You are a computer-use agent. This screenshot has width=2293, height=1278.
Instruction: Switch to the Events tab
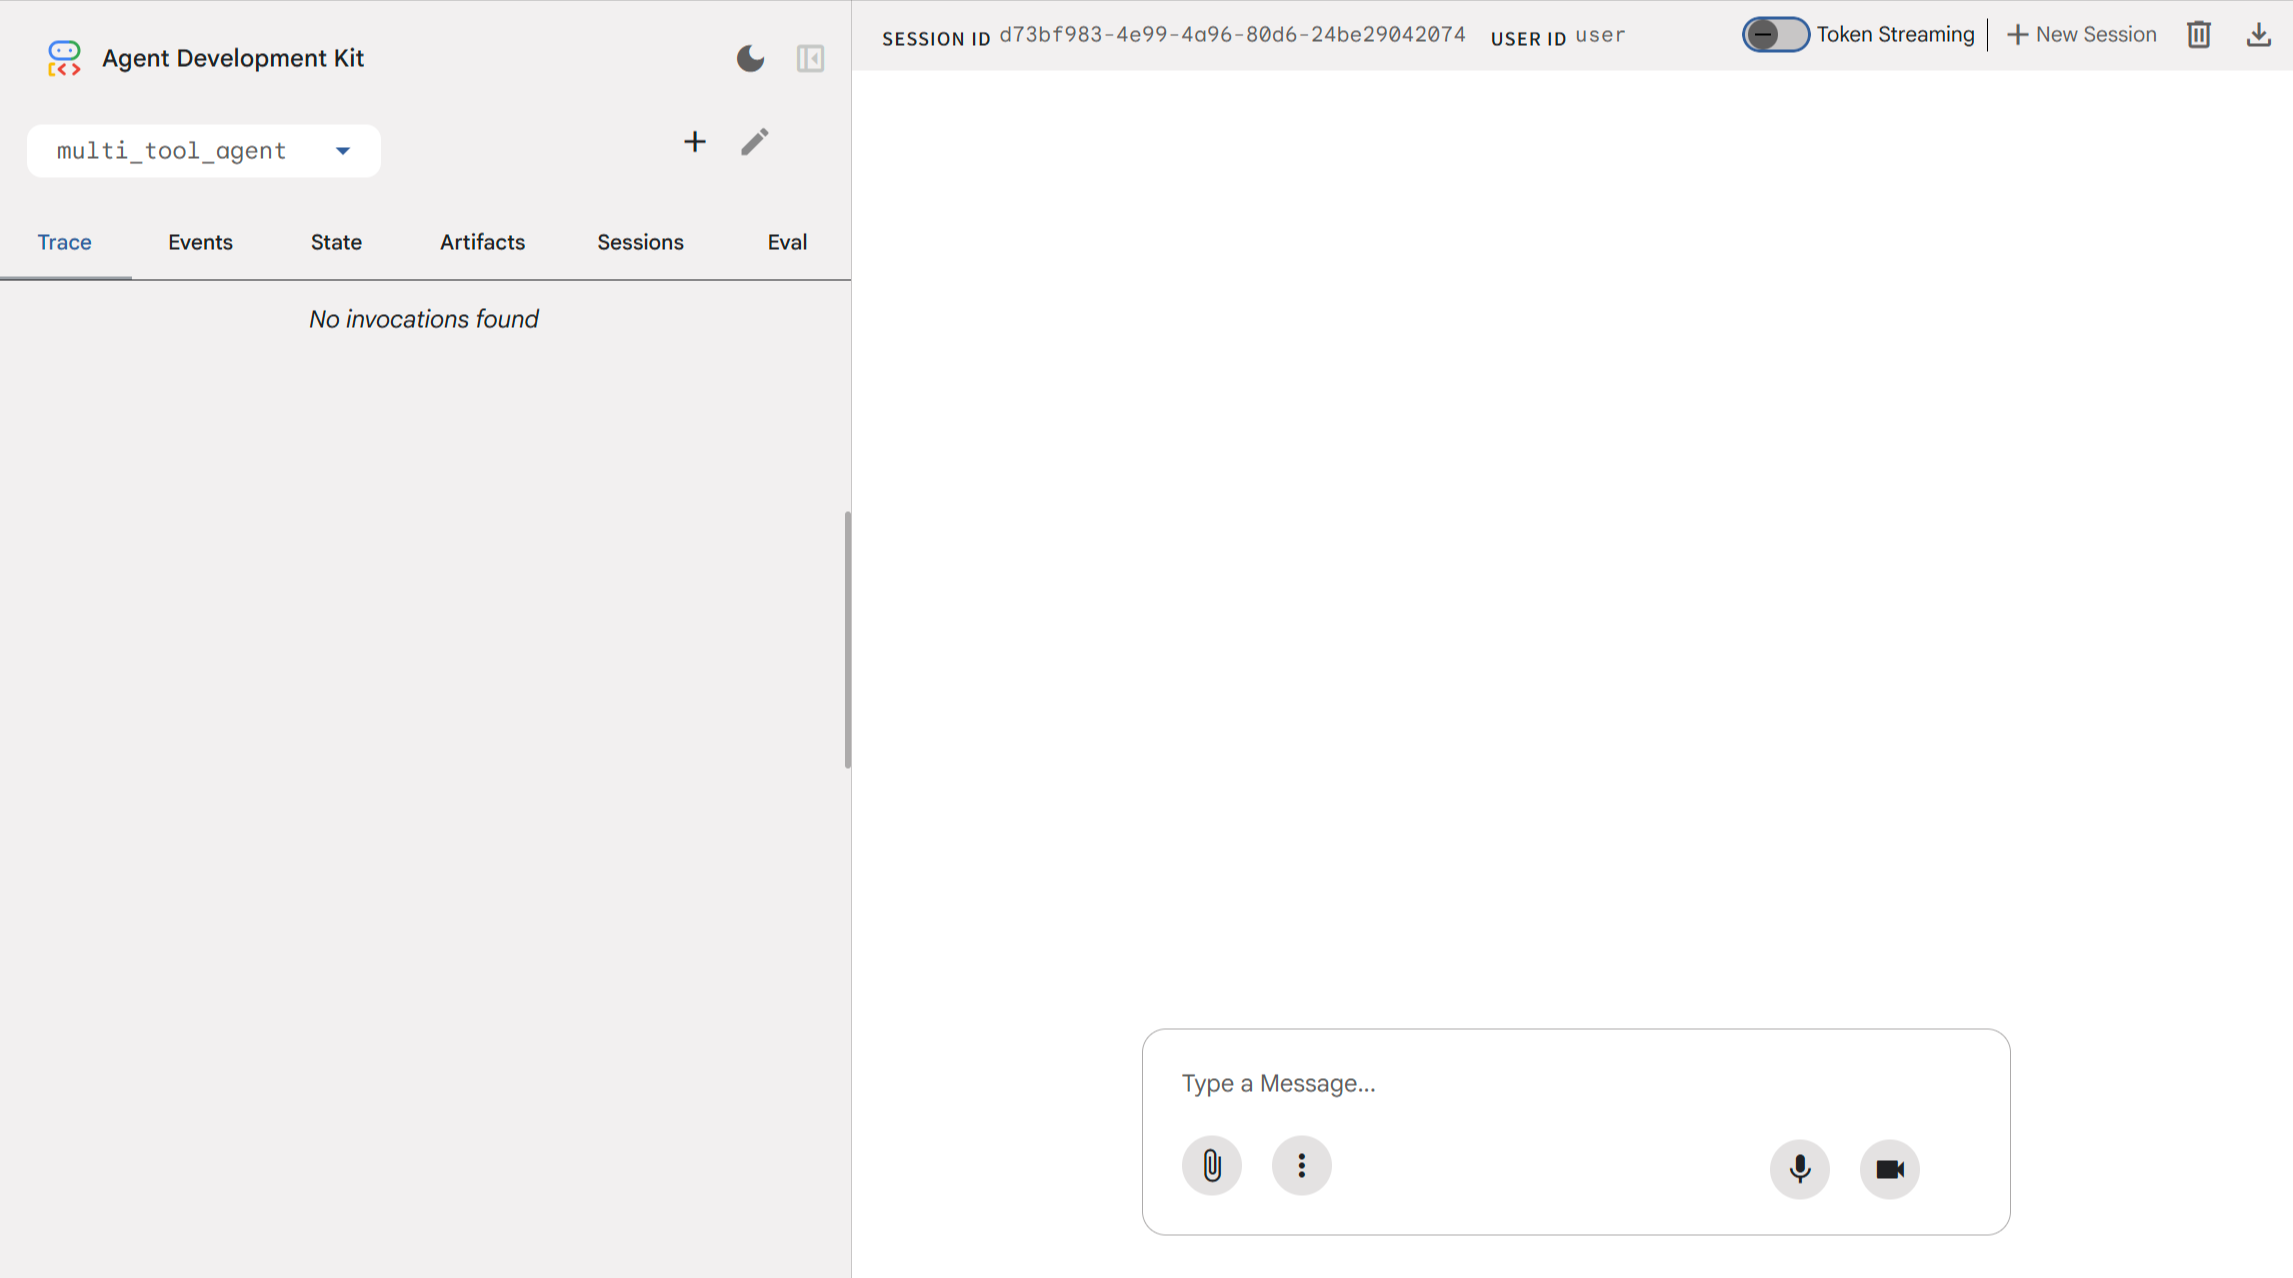(x=200, y=242)
